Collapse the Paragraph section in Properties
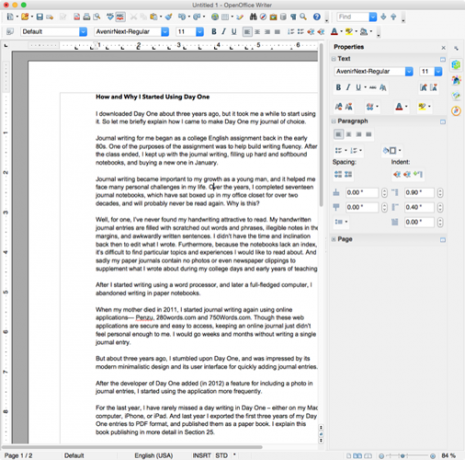This screenshot has height=460, width=465. (333, 121)
